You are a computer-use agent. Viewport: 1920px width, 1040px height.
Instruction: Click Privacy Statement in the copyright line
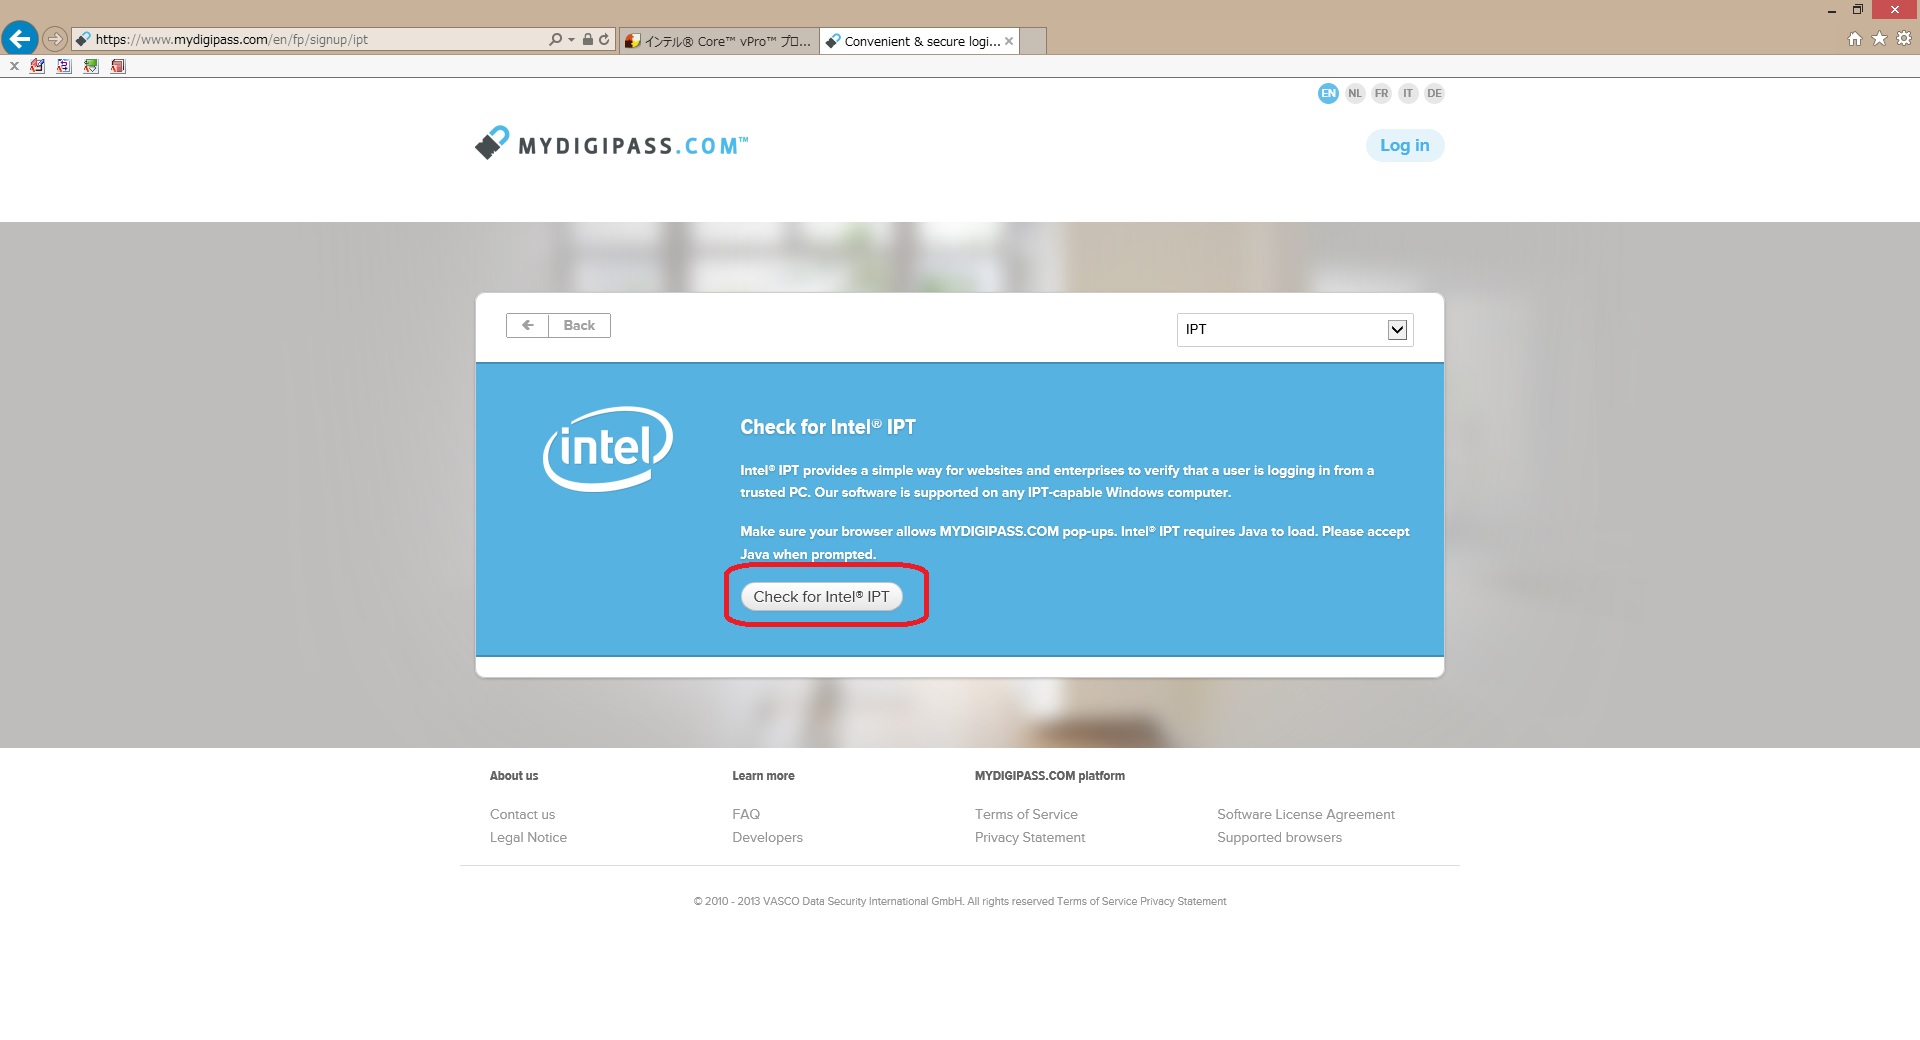[1183, 901]
